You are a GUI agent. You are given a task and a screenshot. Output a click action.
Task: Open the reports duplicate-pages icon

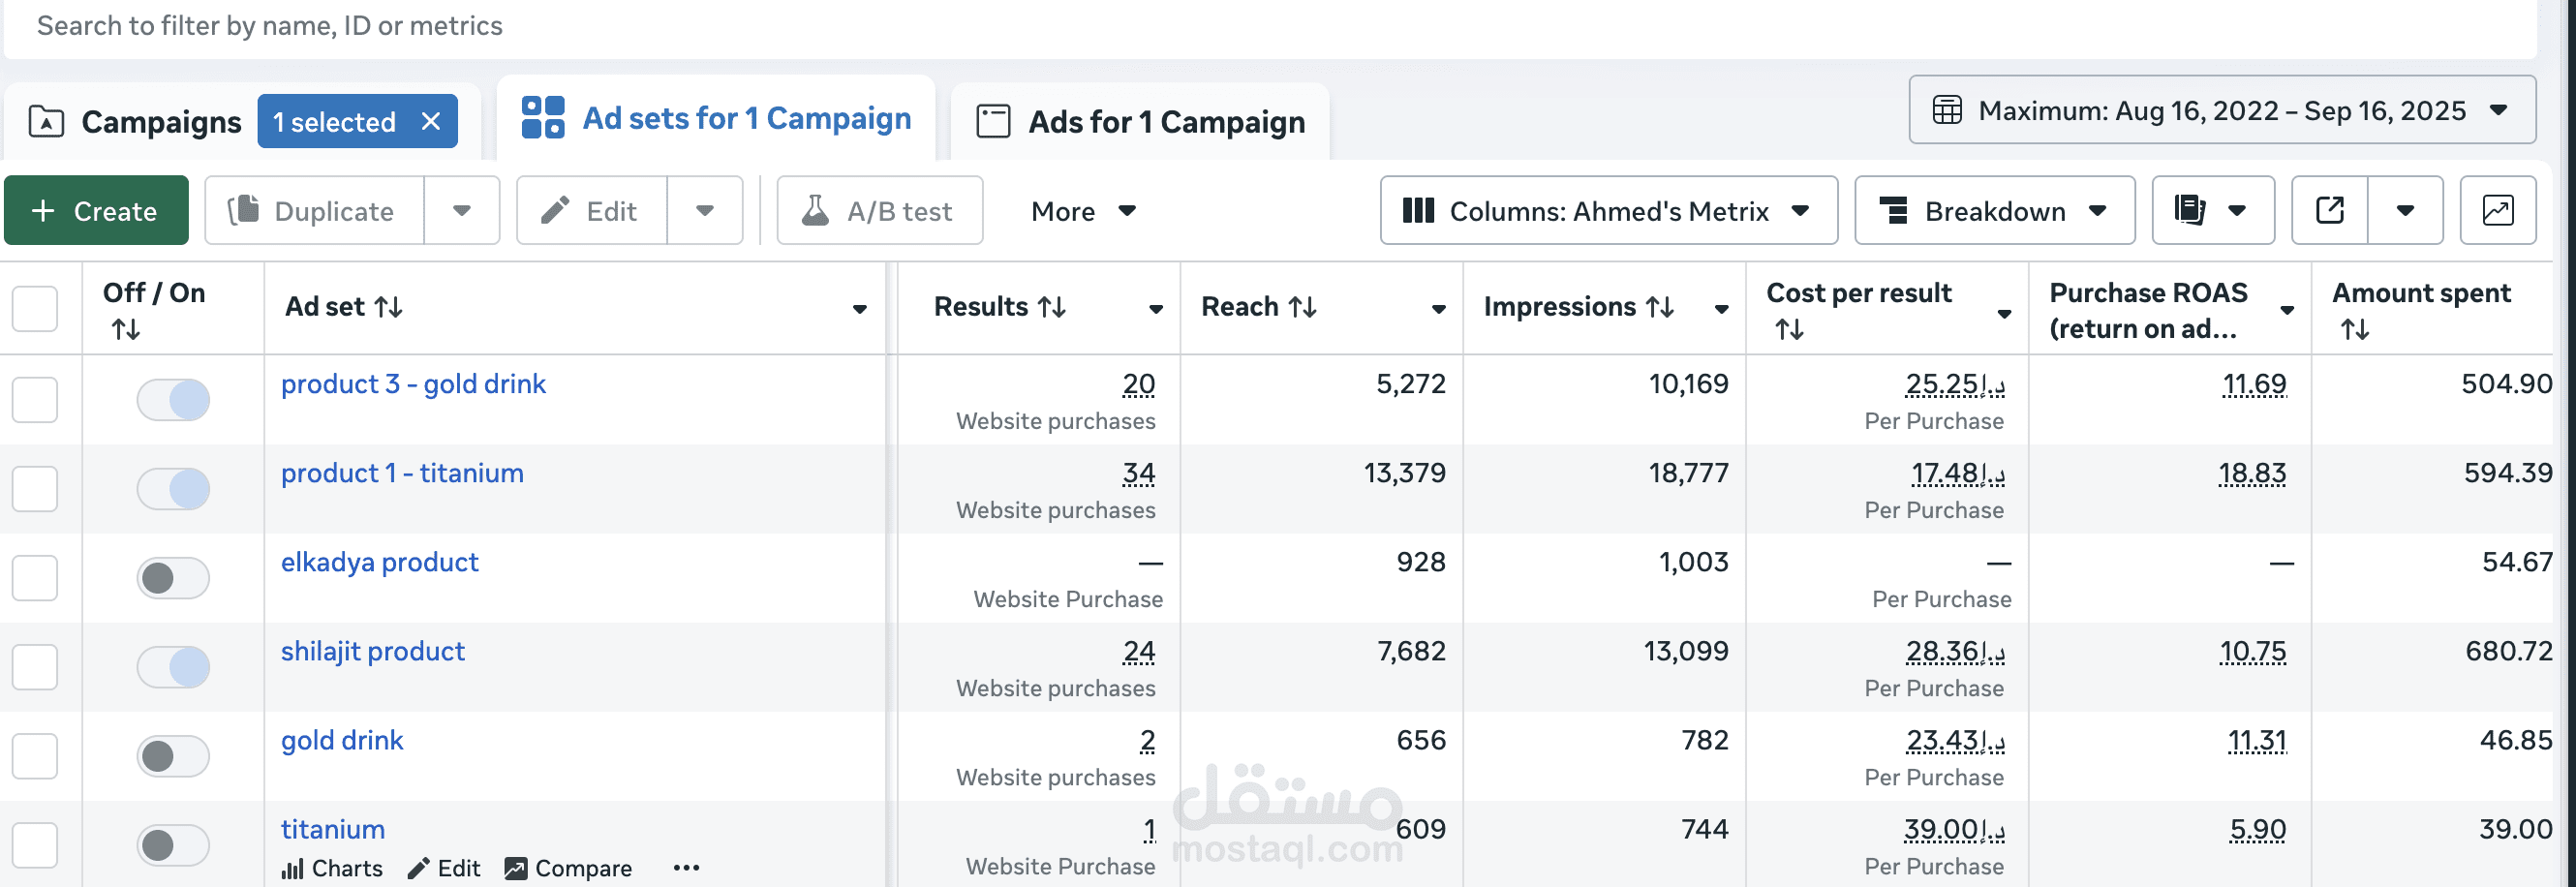tap(2191, 210)
